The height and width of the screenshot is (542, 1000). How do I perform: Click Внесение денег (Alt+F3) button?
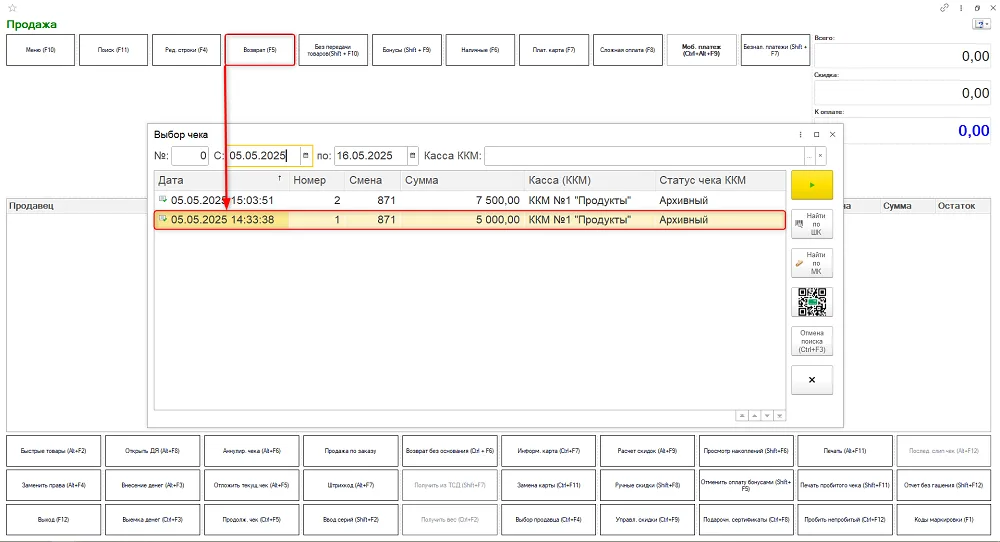click(152, 485)
